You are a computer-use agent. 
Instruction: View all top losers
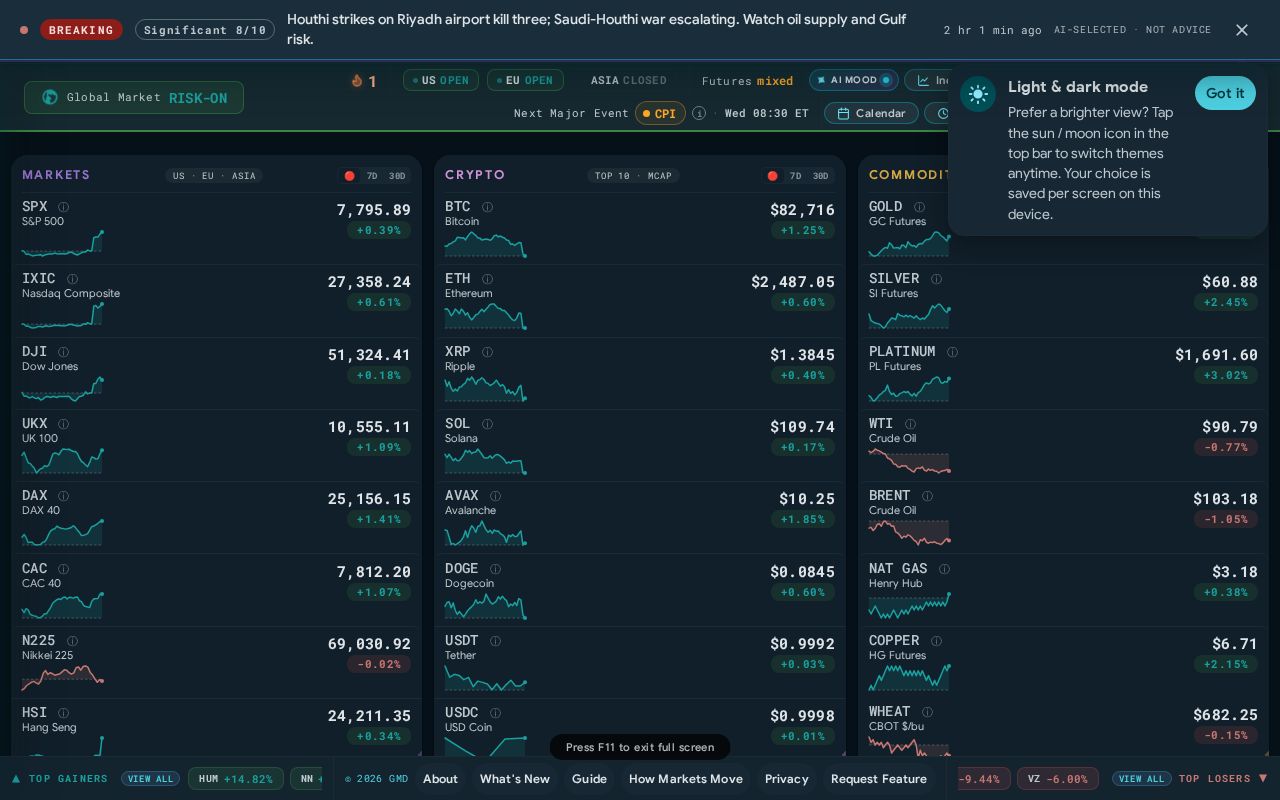1141,779
